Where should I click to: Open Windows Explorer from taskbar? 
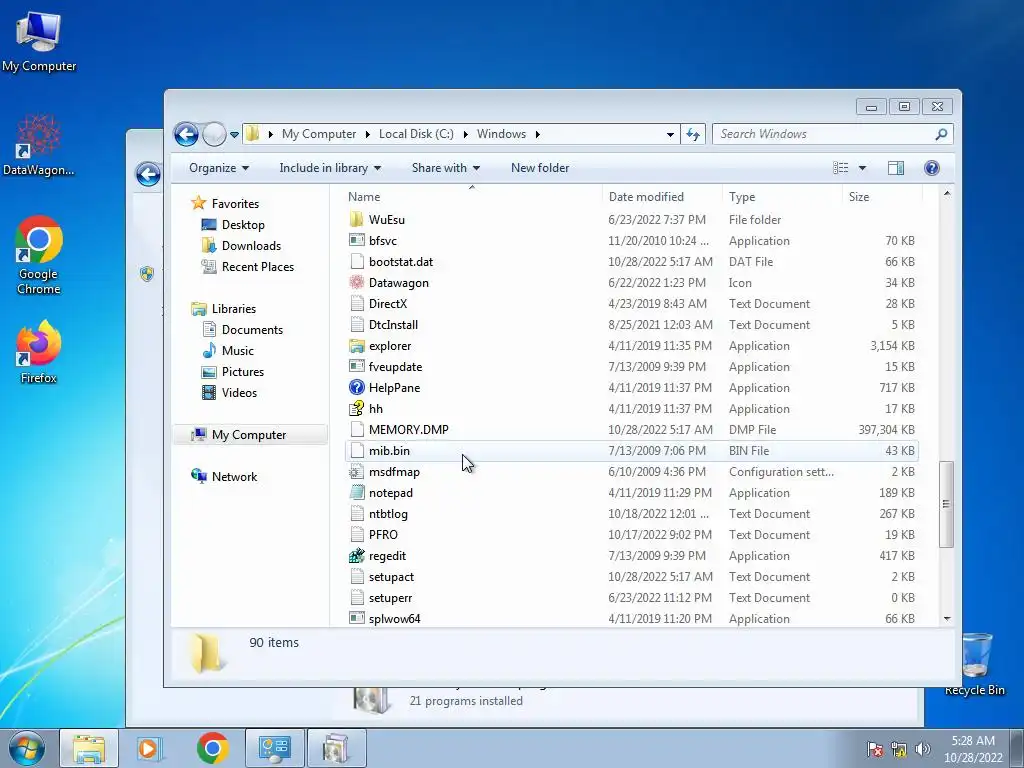tap(89, 748)
